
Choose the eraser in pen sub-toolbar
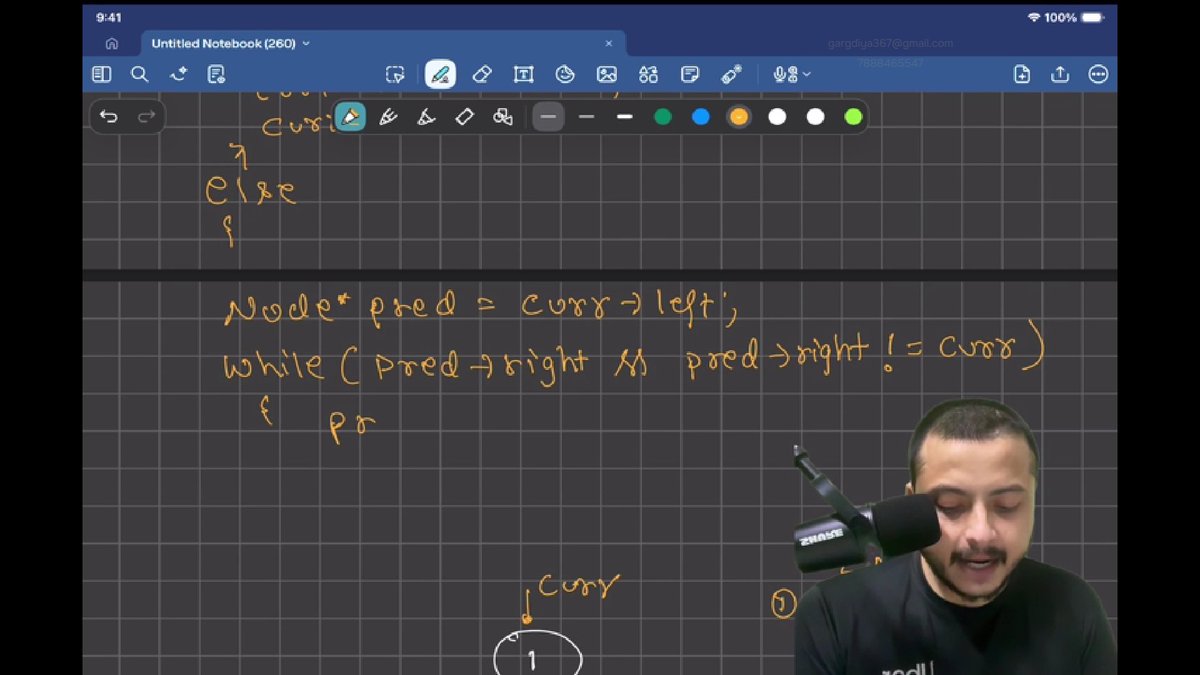[x=464, y=117]
